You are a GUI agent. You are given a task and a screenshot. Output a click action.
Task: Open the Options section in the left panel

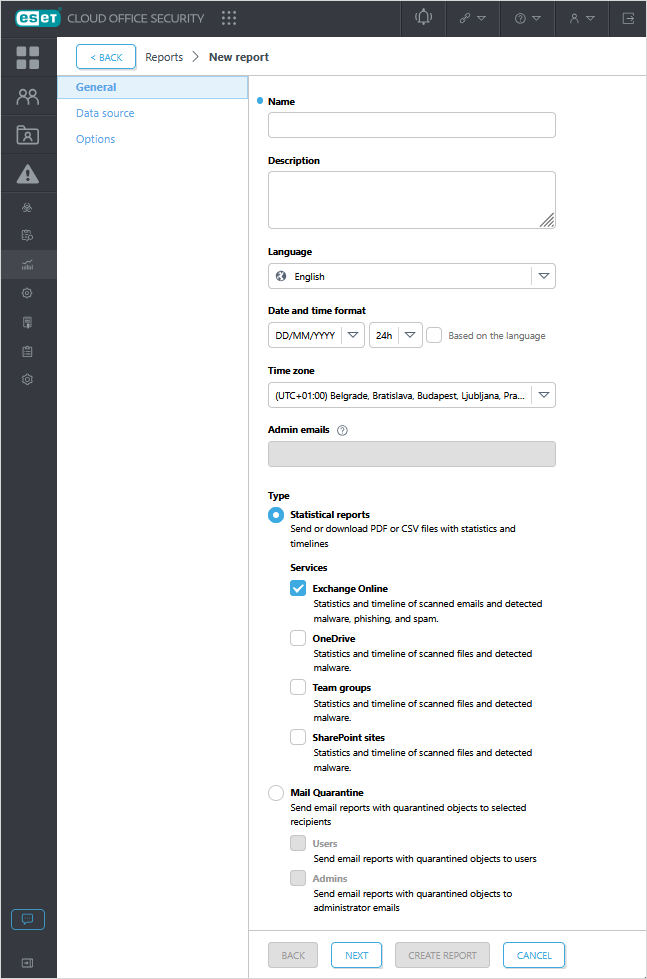pos(95,138)
